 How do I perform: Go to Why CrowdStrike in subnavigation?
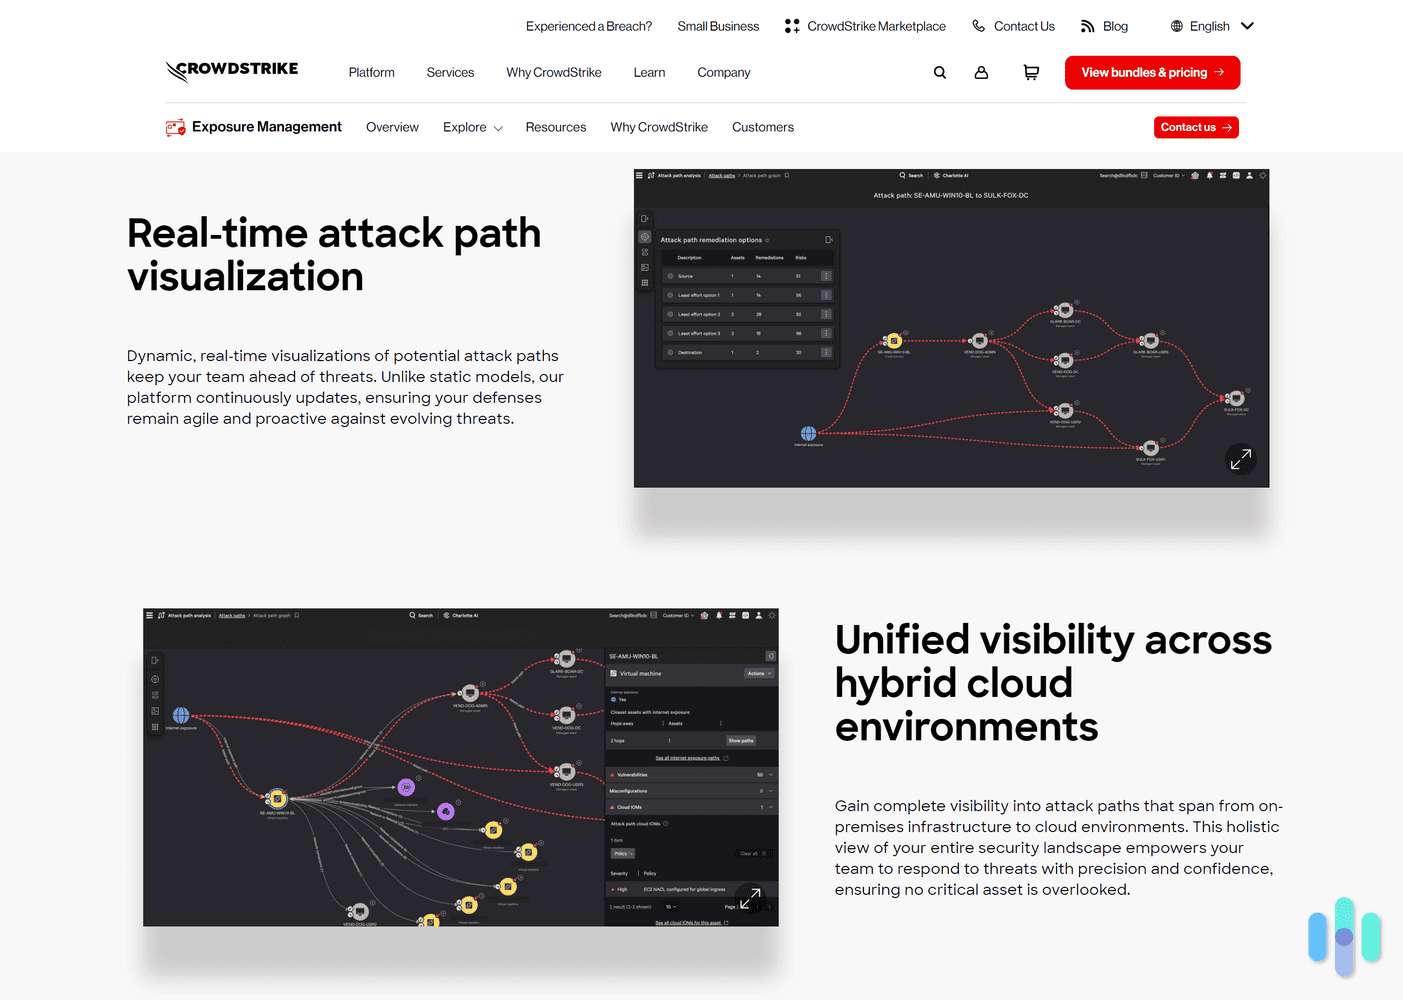tap(659, 127)
